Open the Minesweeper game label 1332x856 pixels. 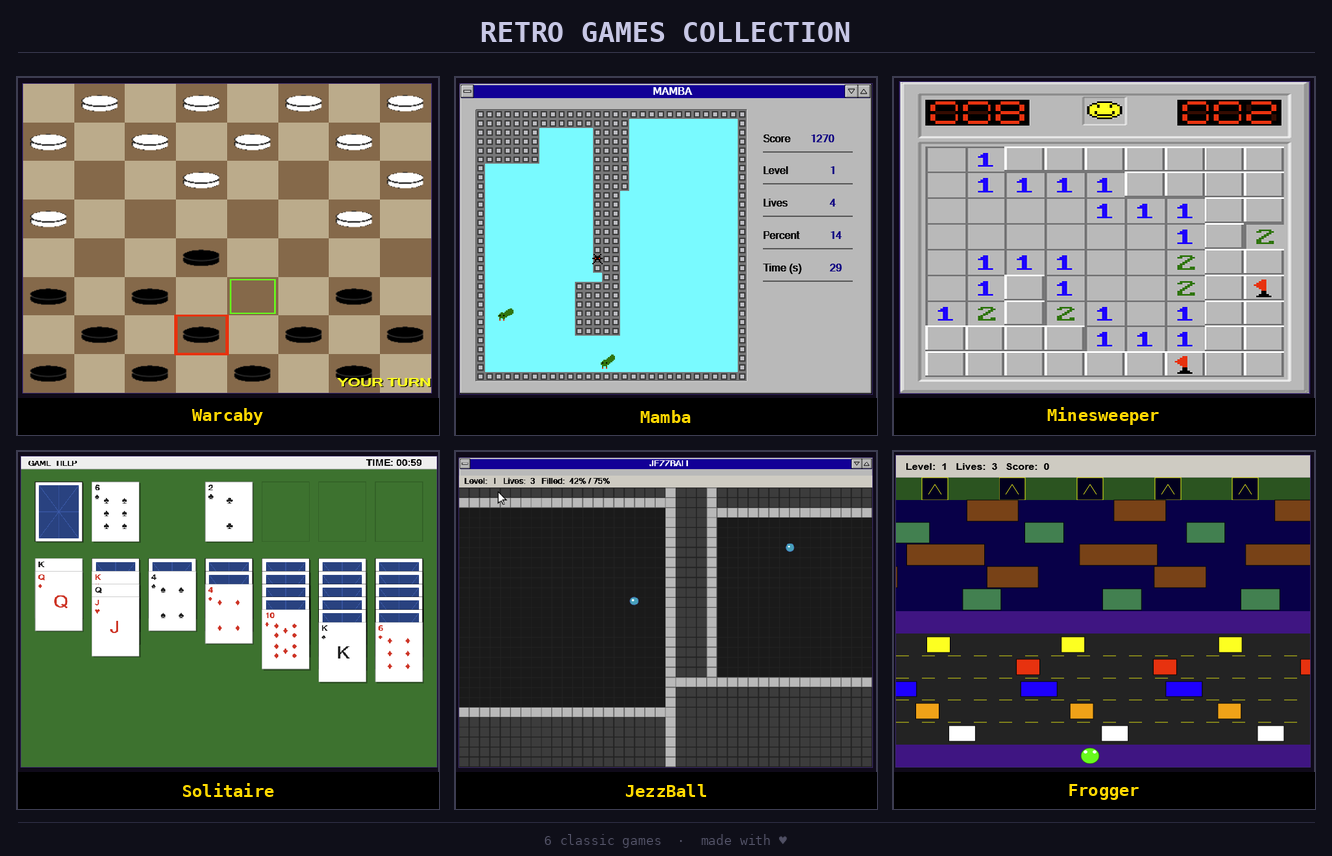click(1103, 415)
